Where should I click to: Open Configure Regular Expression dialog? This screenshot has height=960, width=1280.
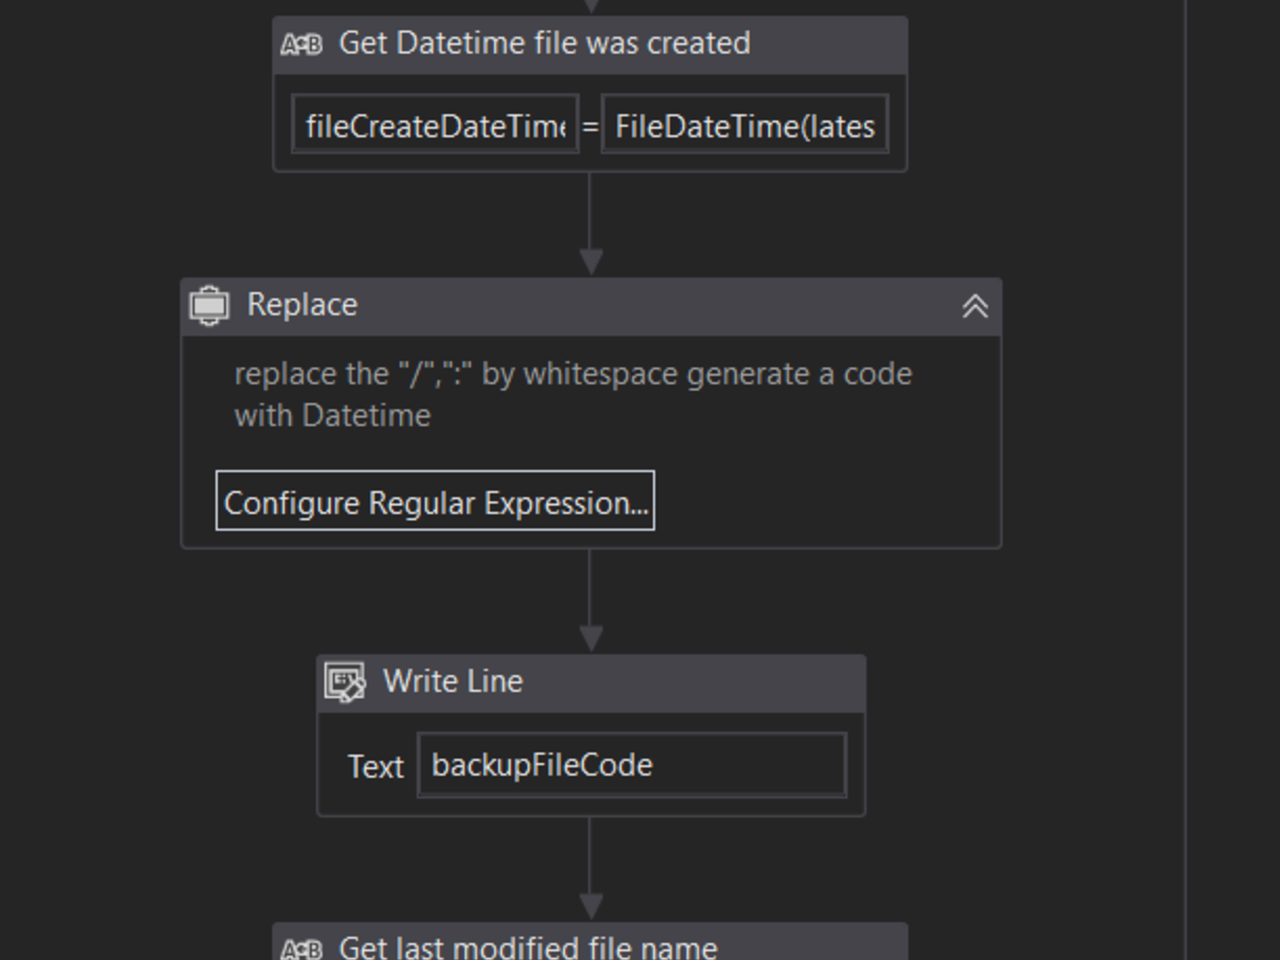click(435, 501)
